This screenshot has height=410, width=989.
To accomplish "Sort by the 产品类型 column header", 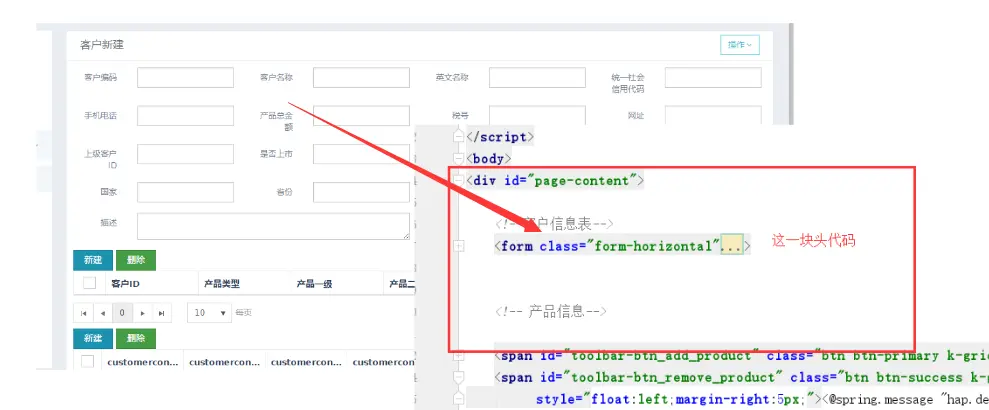I will click(222, 284).
